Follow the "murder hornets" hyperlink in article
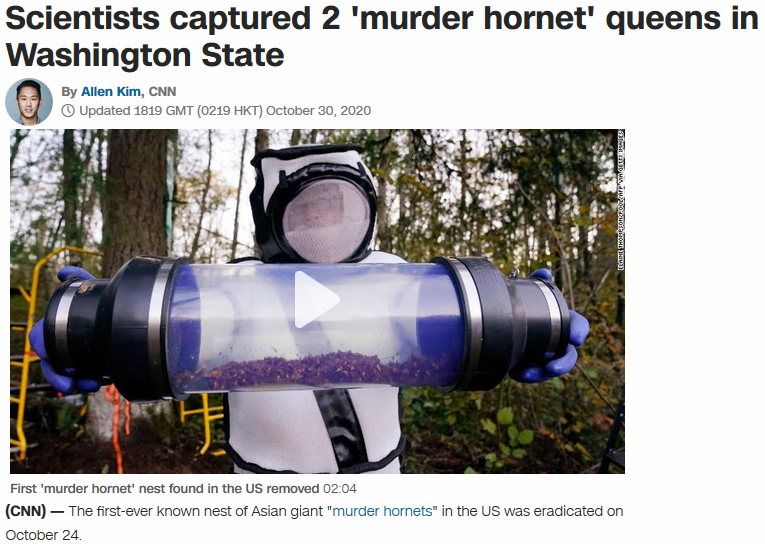Image resolution: width=765 pixels, height=544 pixels. click(x=382, y=511)
